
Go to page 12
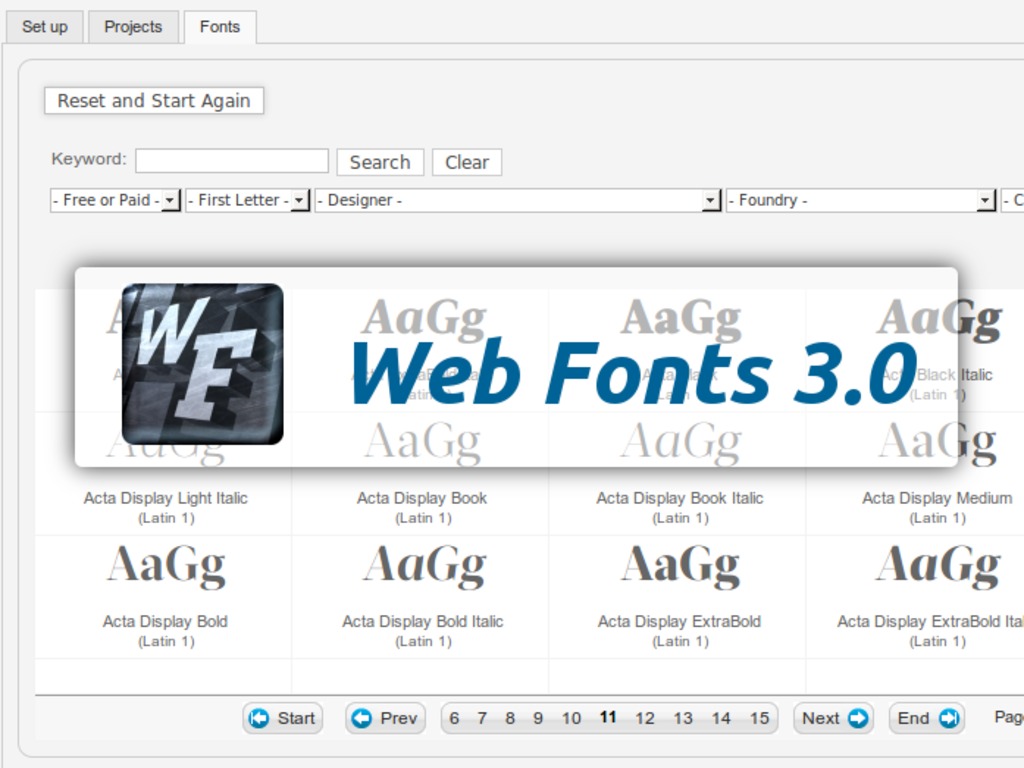[x=645, y=718]
